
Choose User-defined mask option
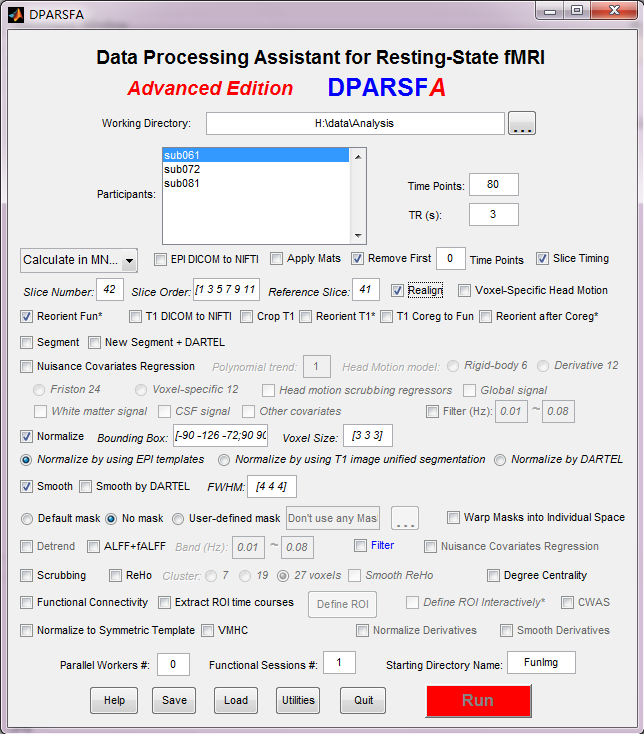[x=177, y=519]
